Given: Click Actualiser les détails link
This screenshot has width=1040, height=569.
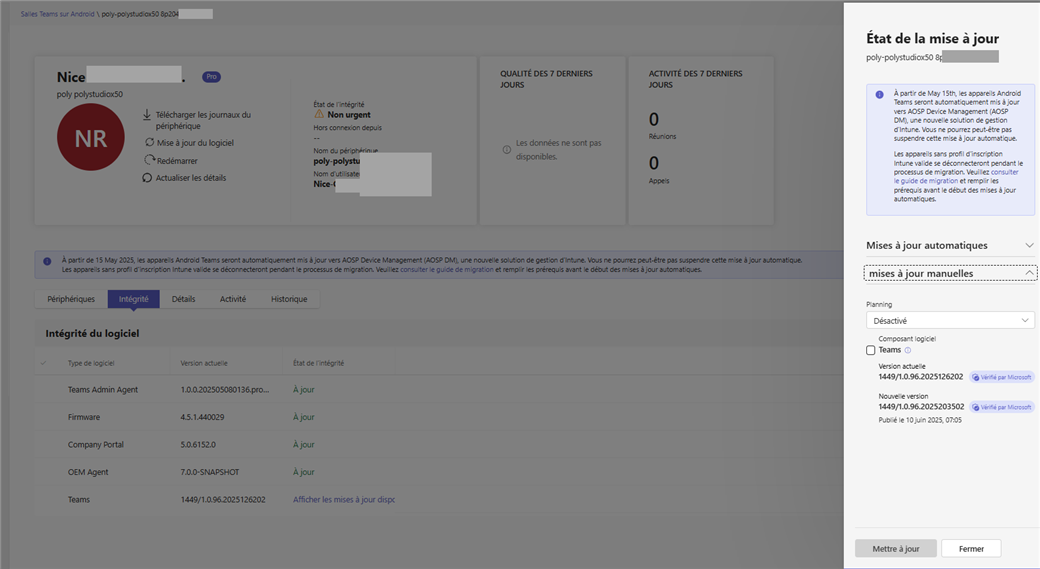Looking at the screenshot, I should coord(191,178).
